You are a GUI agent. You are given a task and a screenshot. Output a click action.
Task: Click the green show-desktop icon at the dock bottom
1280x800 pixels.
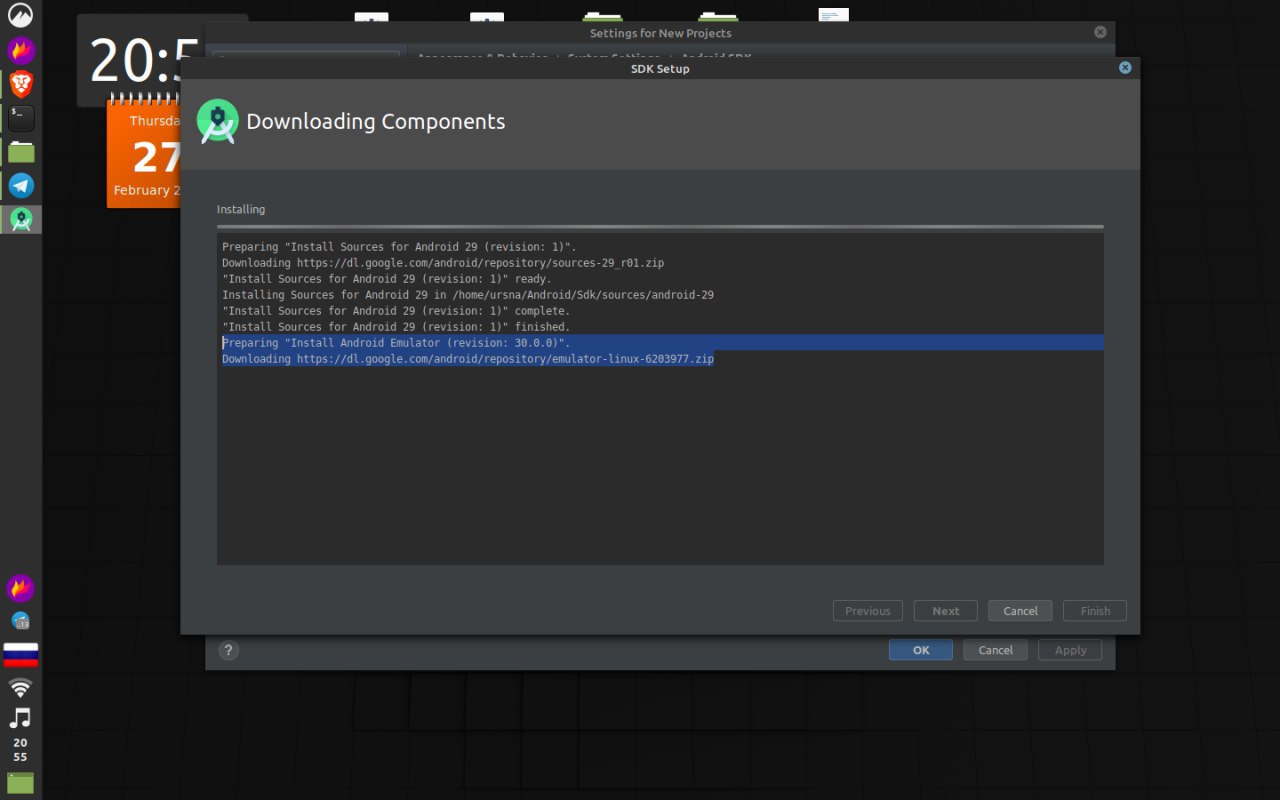(x=20, y=783)
